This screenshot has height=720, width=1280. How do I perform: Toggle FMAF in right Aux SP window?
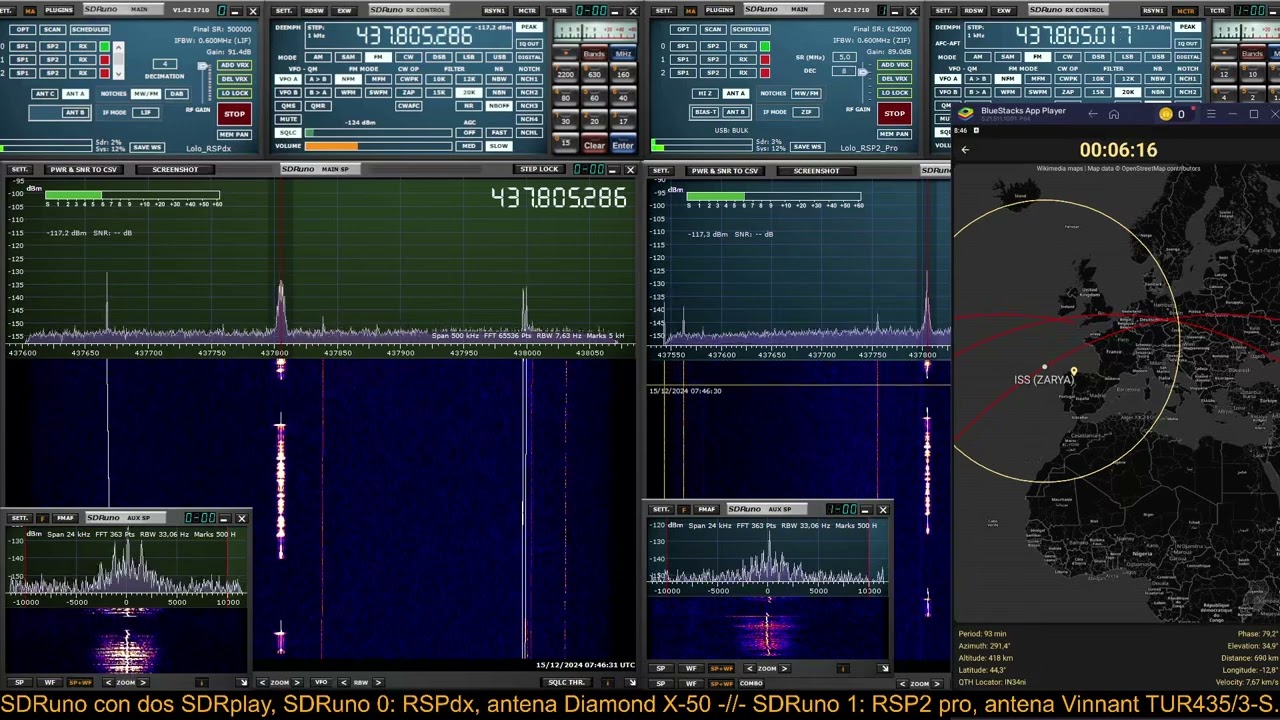tap(706, 510)
